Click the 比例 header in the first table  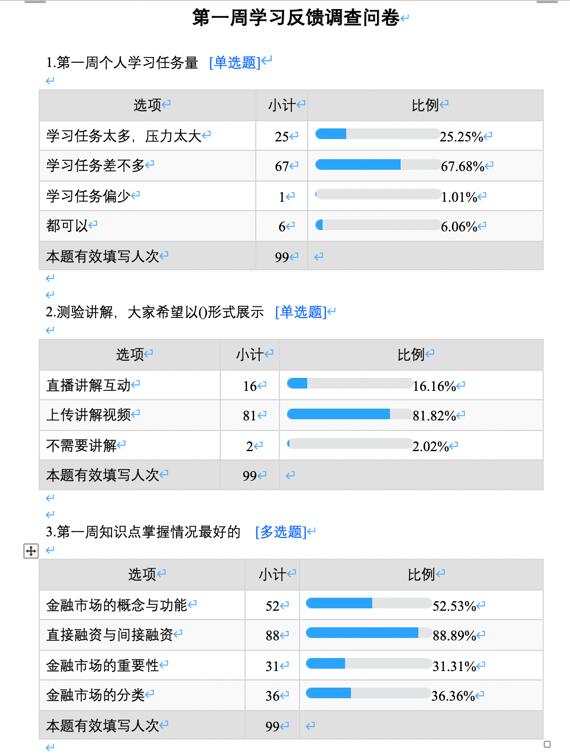pyautogui.click(x=425, y=105)
